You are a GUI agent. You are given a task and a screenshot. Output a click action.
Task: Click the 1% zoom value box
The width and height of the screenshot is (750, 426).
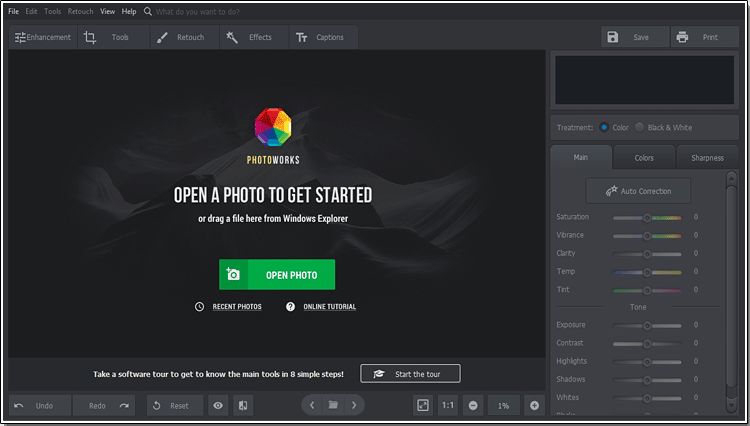coord(504,405)
